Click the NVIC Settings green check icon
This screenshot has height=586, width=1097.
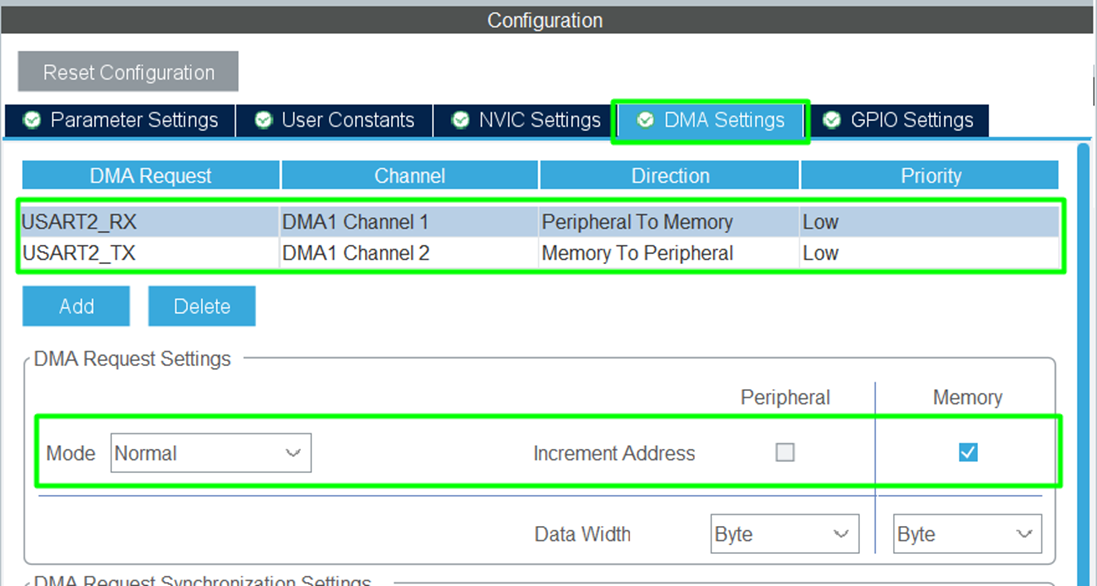point(461,120)
